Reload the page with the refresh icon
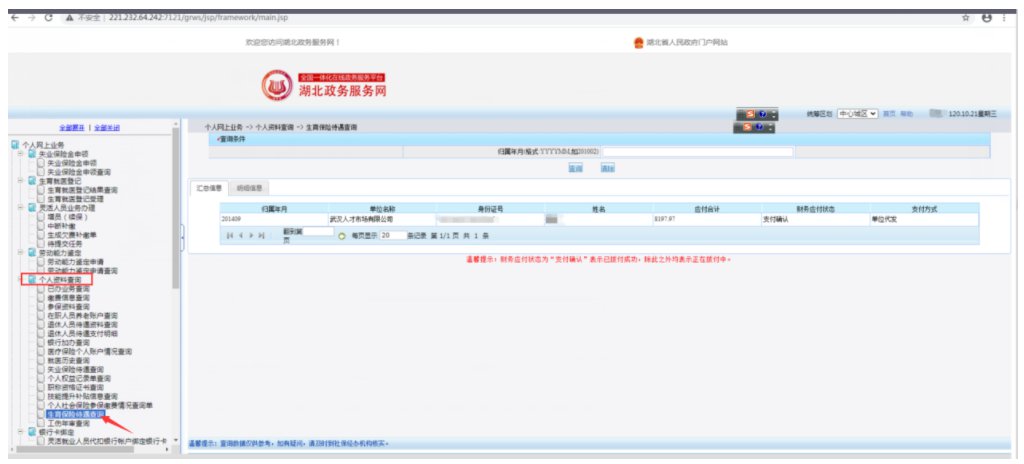This screenshot has width=1024, height=464. point(48,18)
